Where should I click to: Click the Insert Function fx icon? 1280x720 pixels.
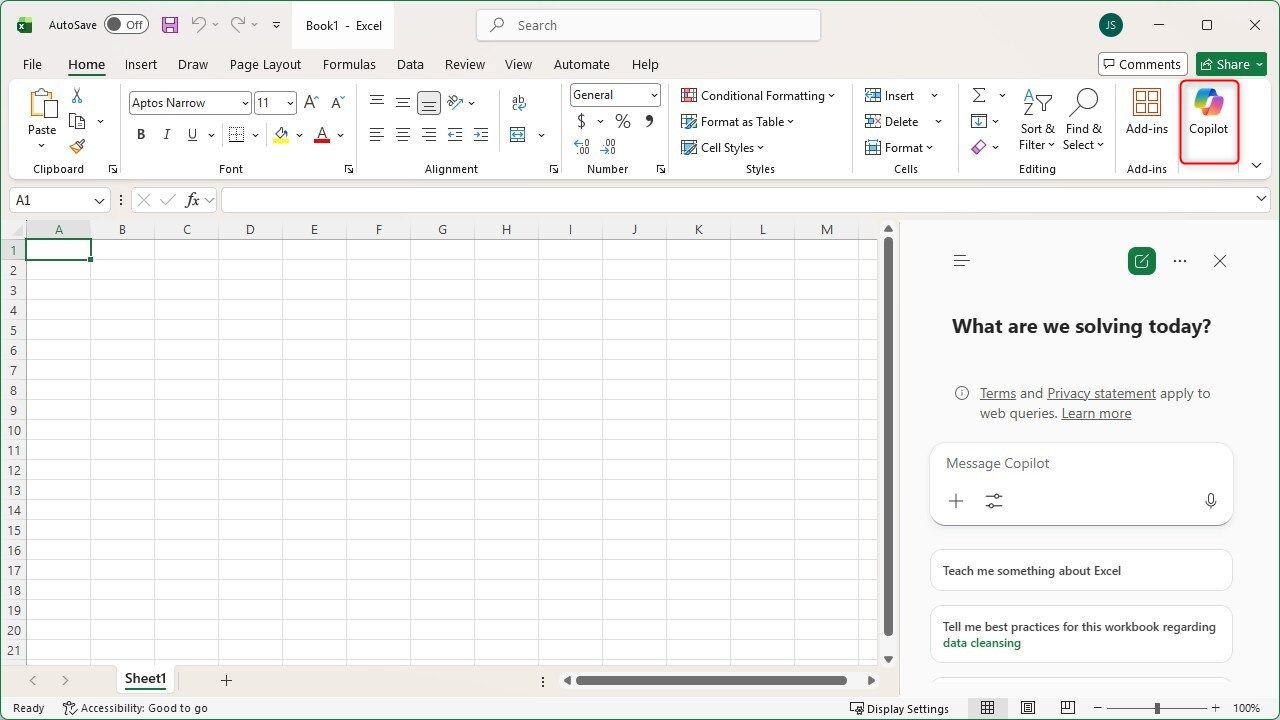pyautogui.click(x=193, y=201)
